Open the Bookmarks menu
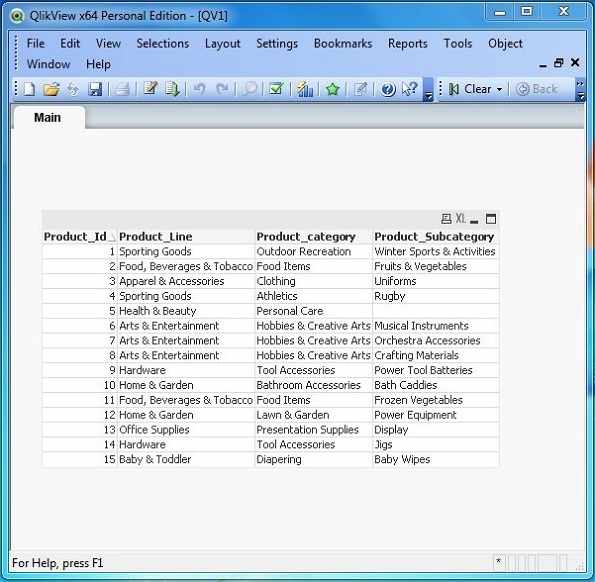Image resolution: width=595 pixels, height=582 pixels. click(x=343, y=43)
